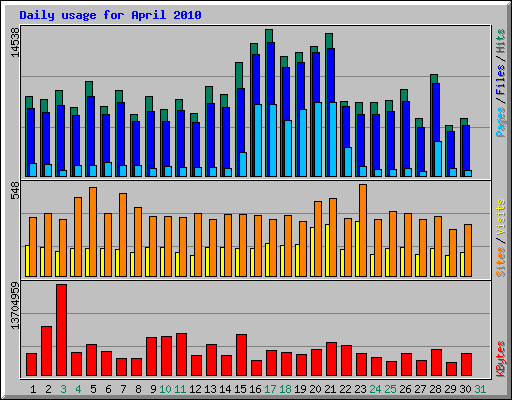The image size is (512, 400).
Task: Click the red KBytes bar for day 30
Action: click(x=466, y=365)
